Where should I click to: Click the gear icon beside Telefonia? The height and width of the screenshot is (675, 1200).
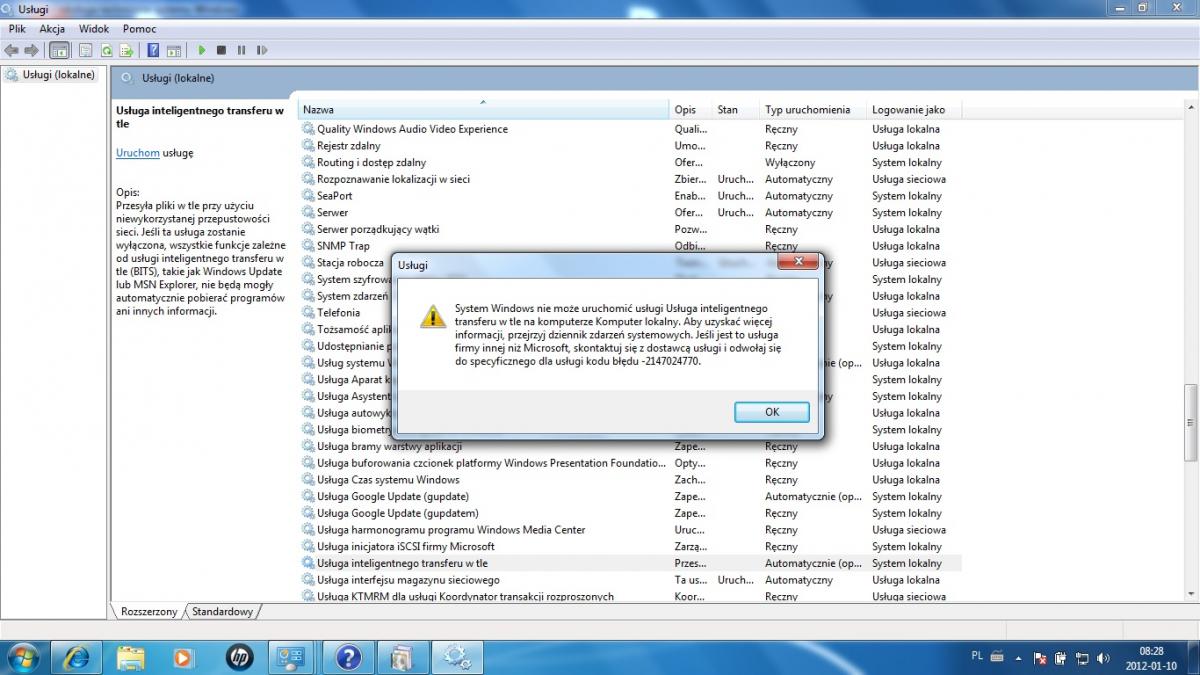coord(308,313)
